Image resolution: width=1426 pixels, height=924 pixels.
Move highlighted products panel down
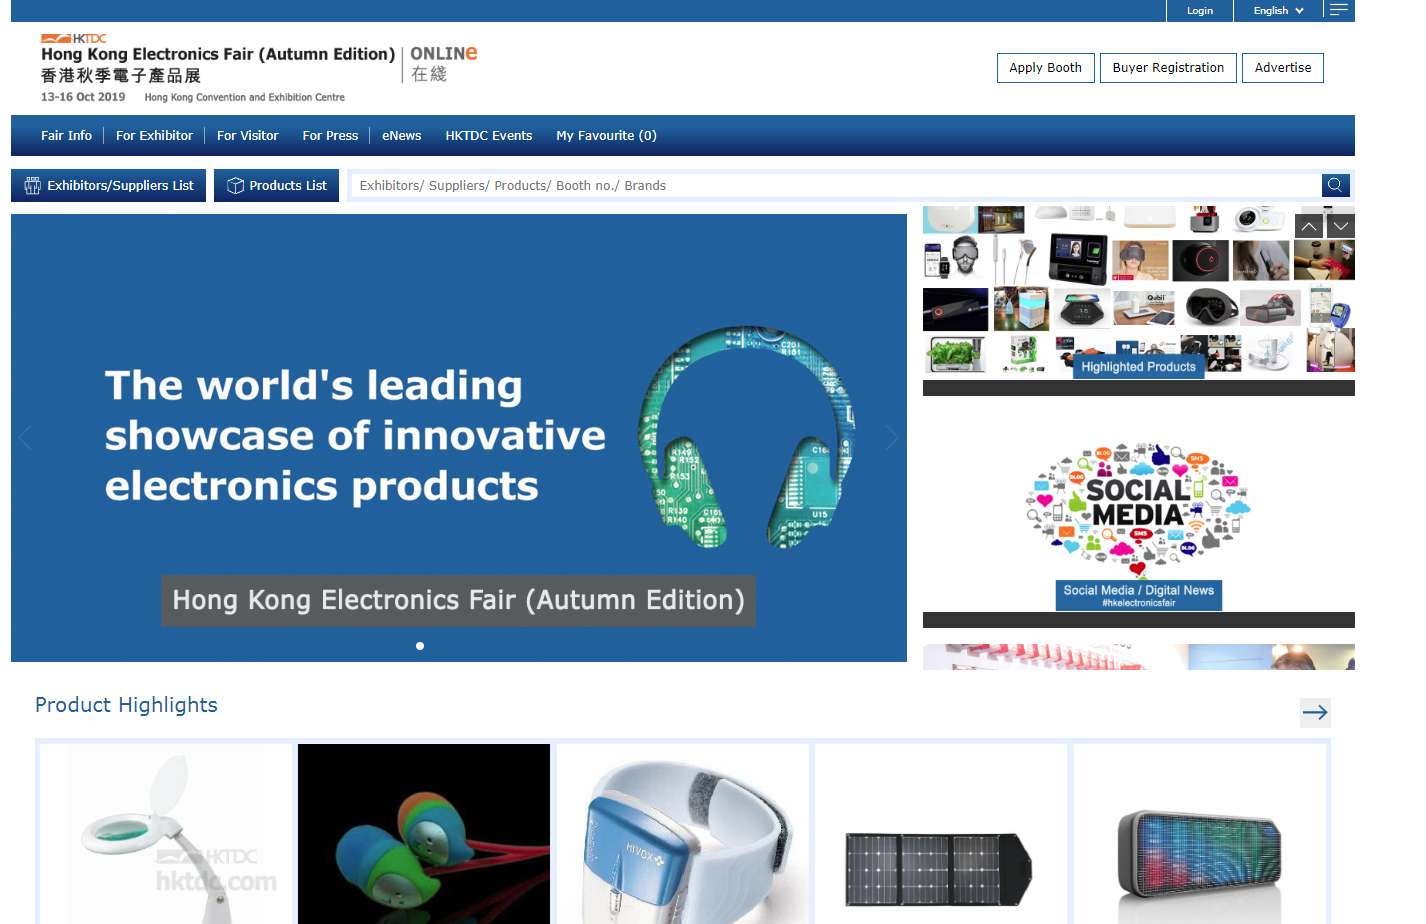[1341, 226]
